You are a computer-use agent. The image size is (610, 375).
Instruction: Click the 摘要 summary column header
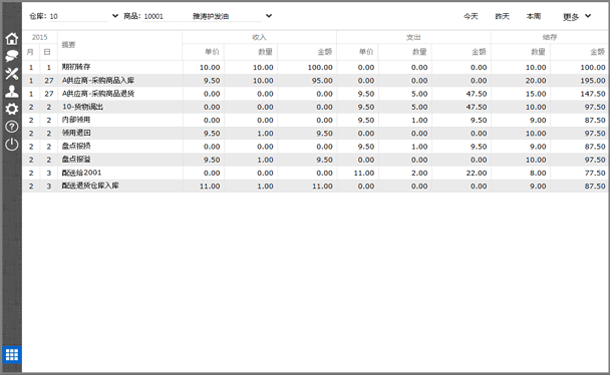coord(68,45)
